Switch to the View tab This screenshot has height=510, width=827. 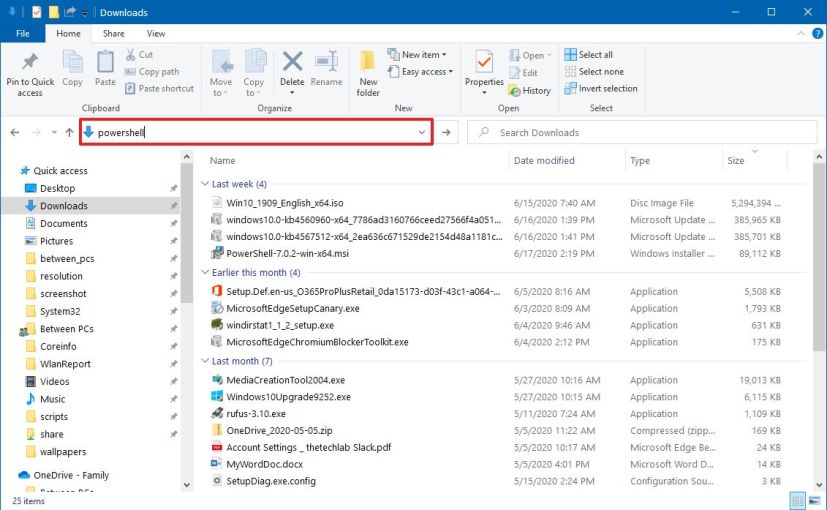(x=156, y=33)
